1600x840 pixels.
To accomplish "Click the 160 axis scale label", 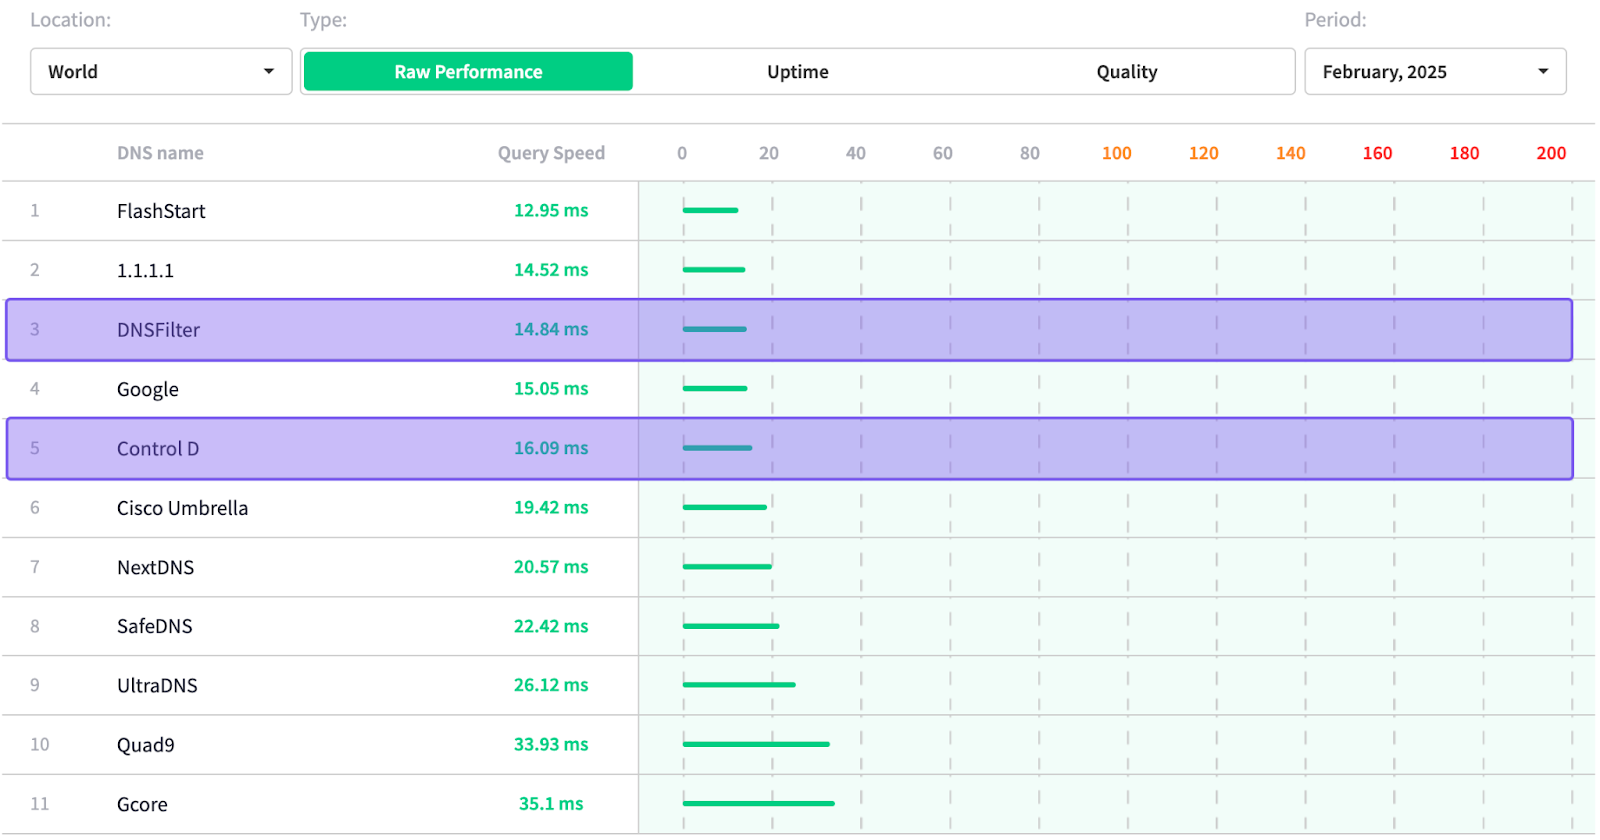I will [x=1377, y=153].
